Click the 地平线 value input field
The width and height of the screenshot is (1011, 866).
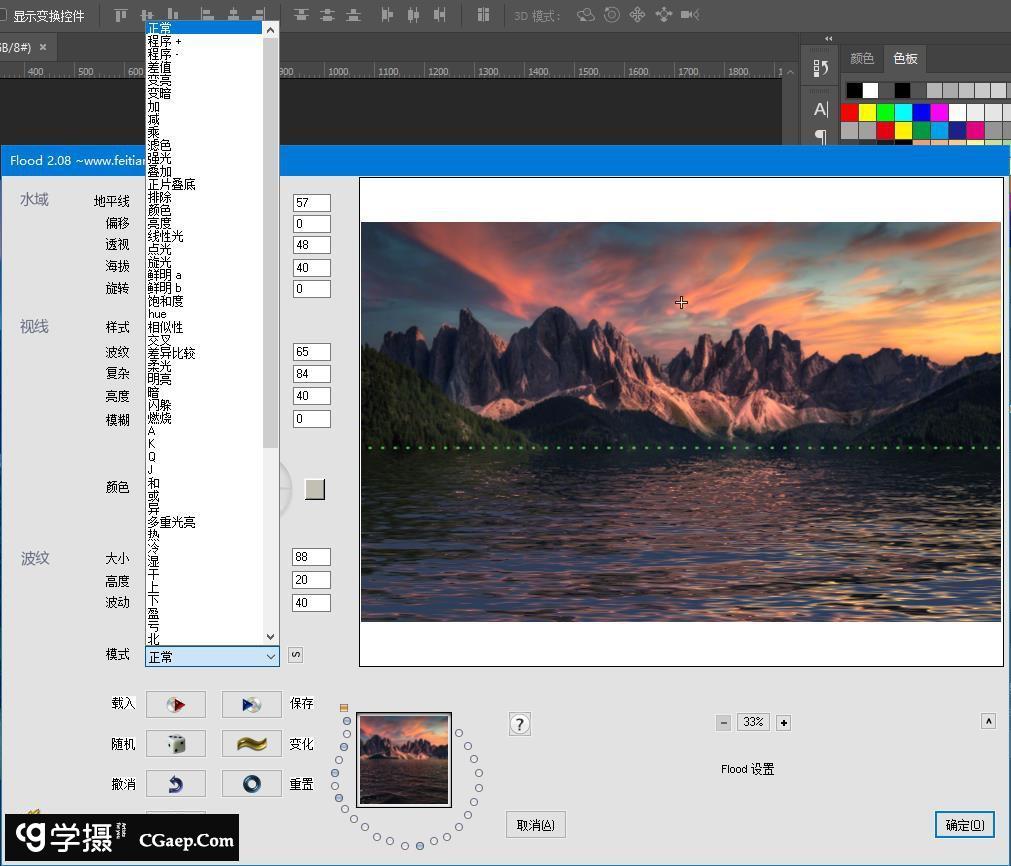[x=311, y=202]
